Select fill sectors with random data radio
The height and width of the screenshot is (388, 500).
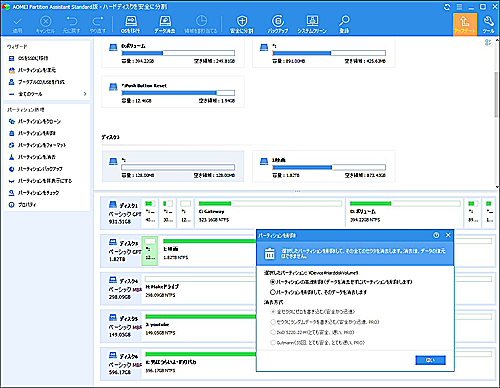pos(273,322)
